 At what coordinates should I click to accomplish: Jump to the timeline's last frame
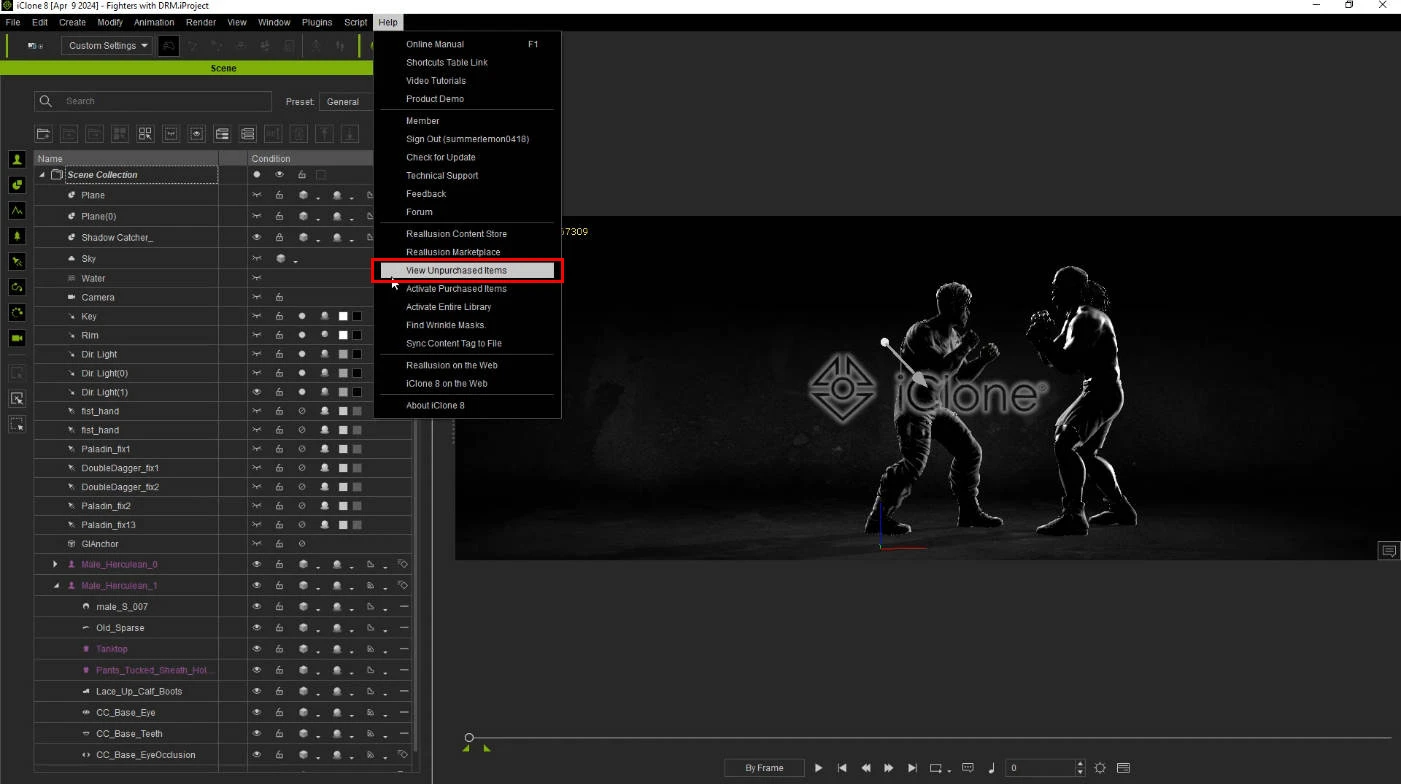912,768
